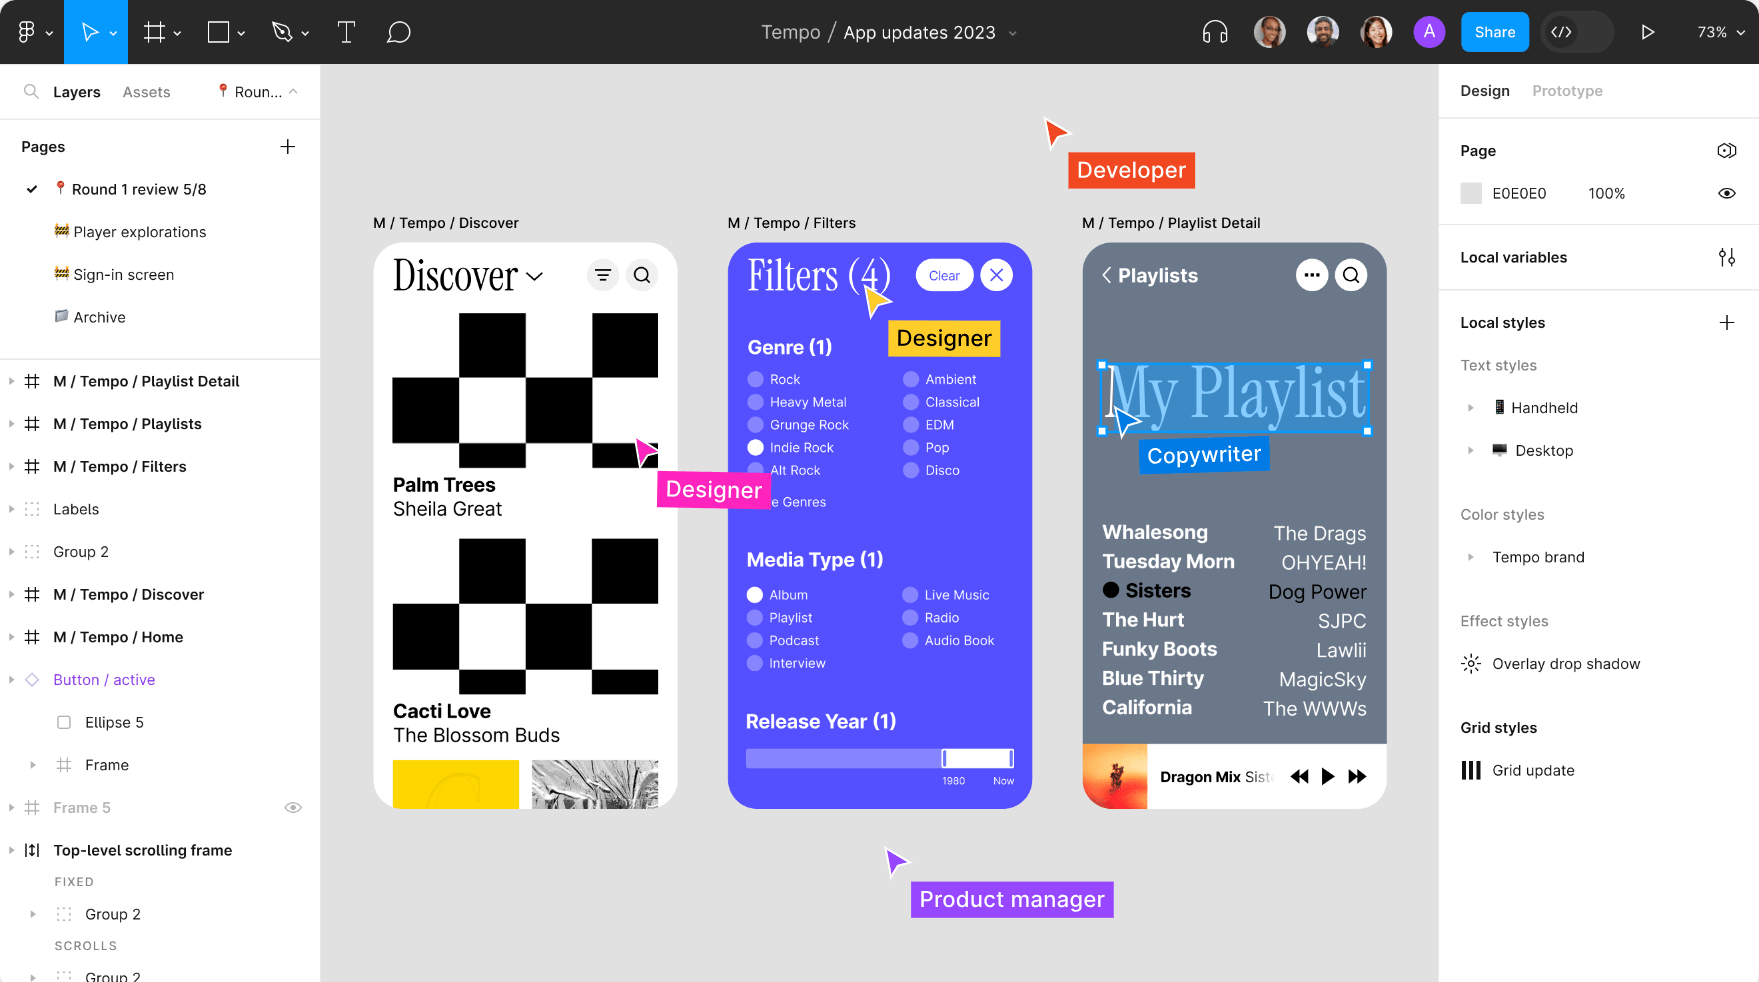The width and height of the screenshot is (1759, 982).
Task: Switch to Dev Mode with the code toggle
Action: 1562,31
